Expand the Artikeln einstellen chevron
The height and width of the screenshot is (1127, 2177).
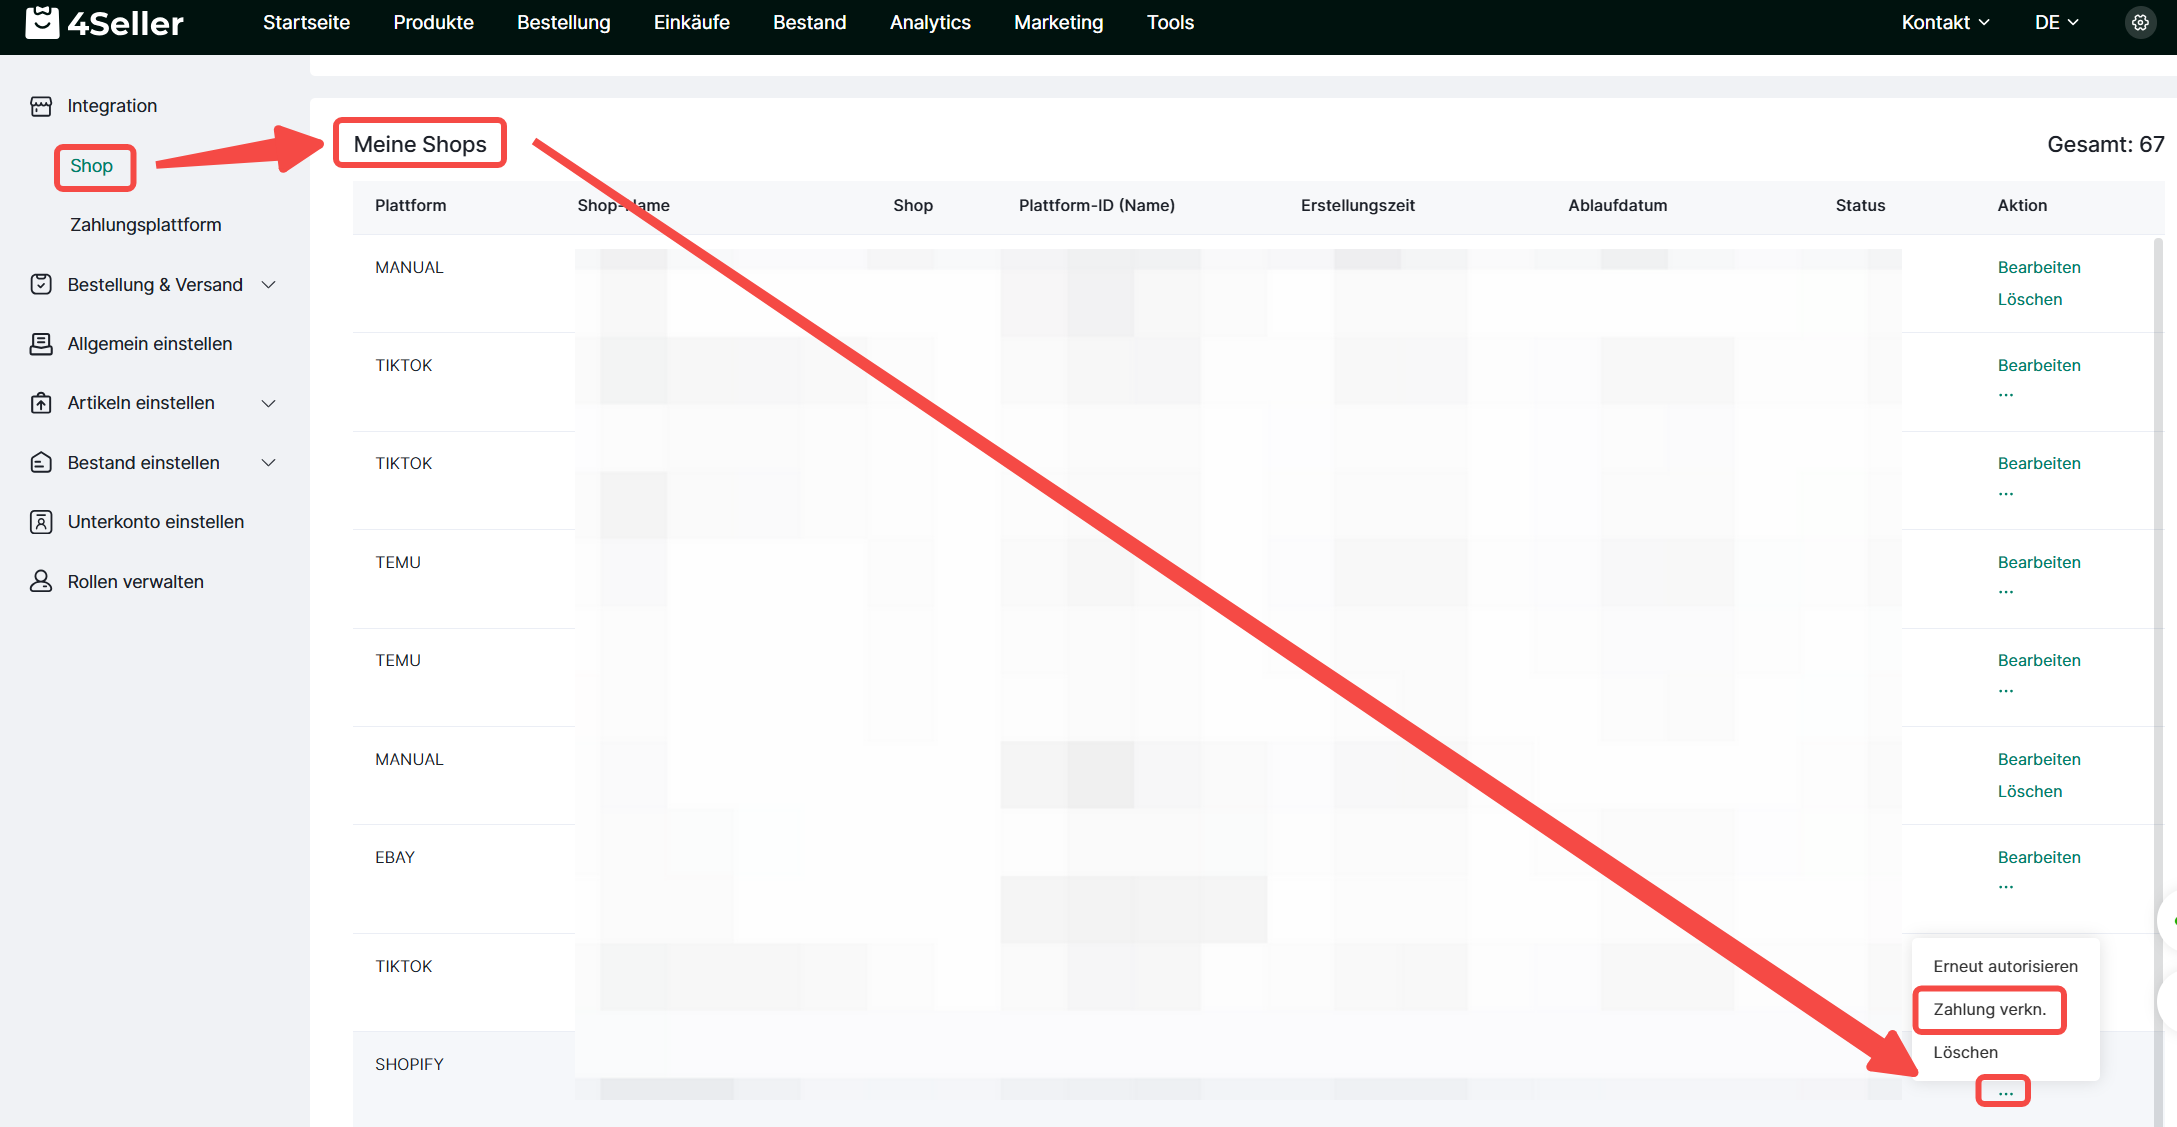(x=268, y=403)
